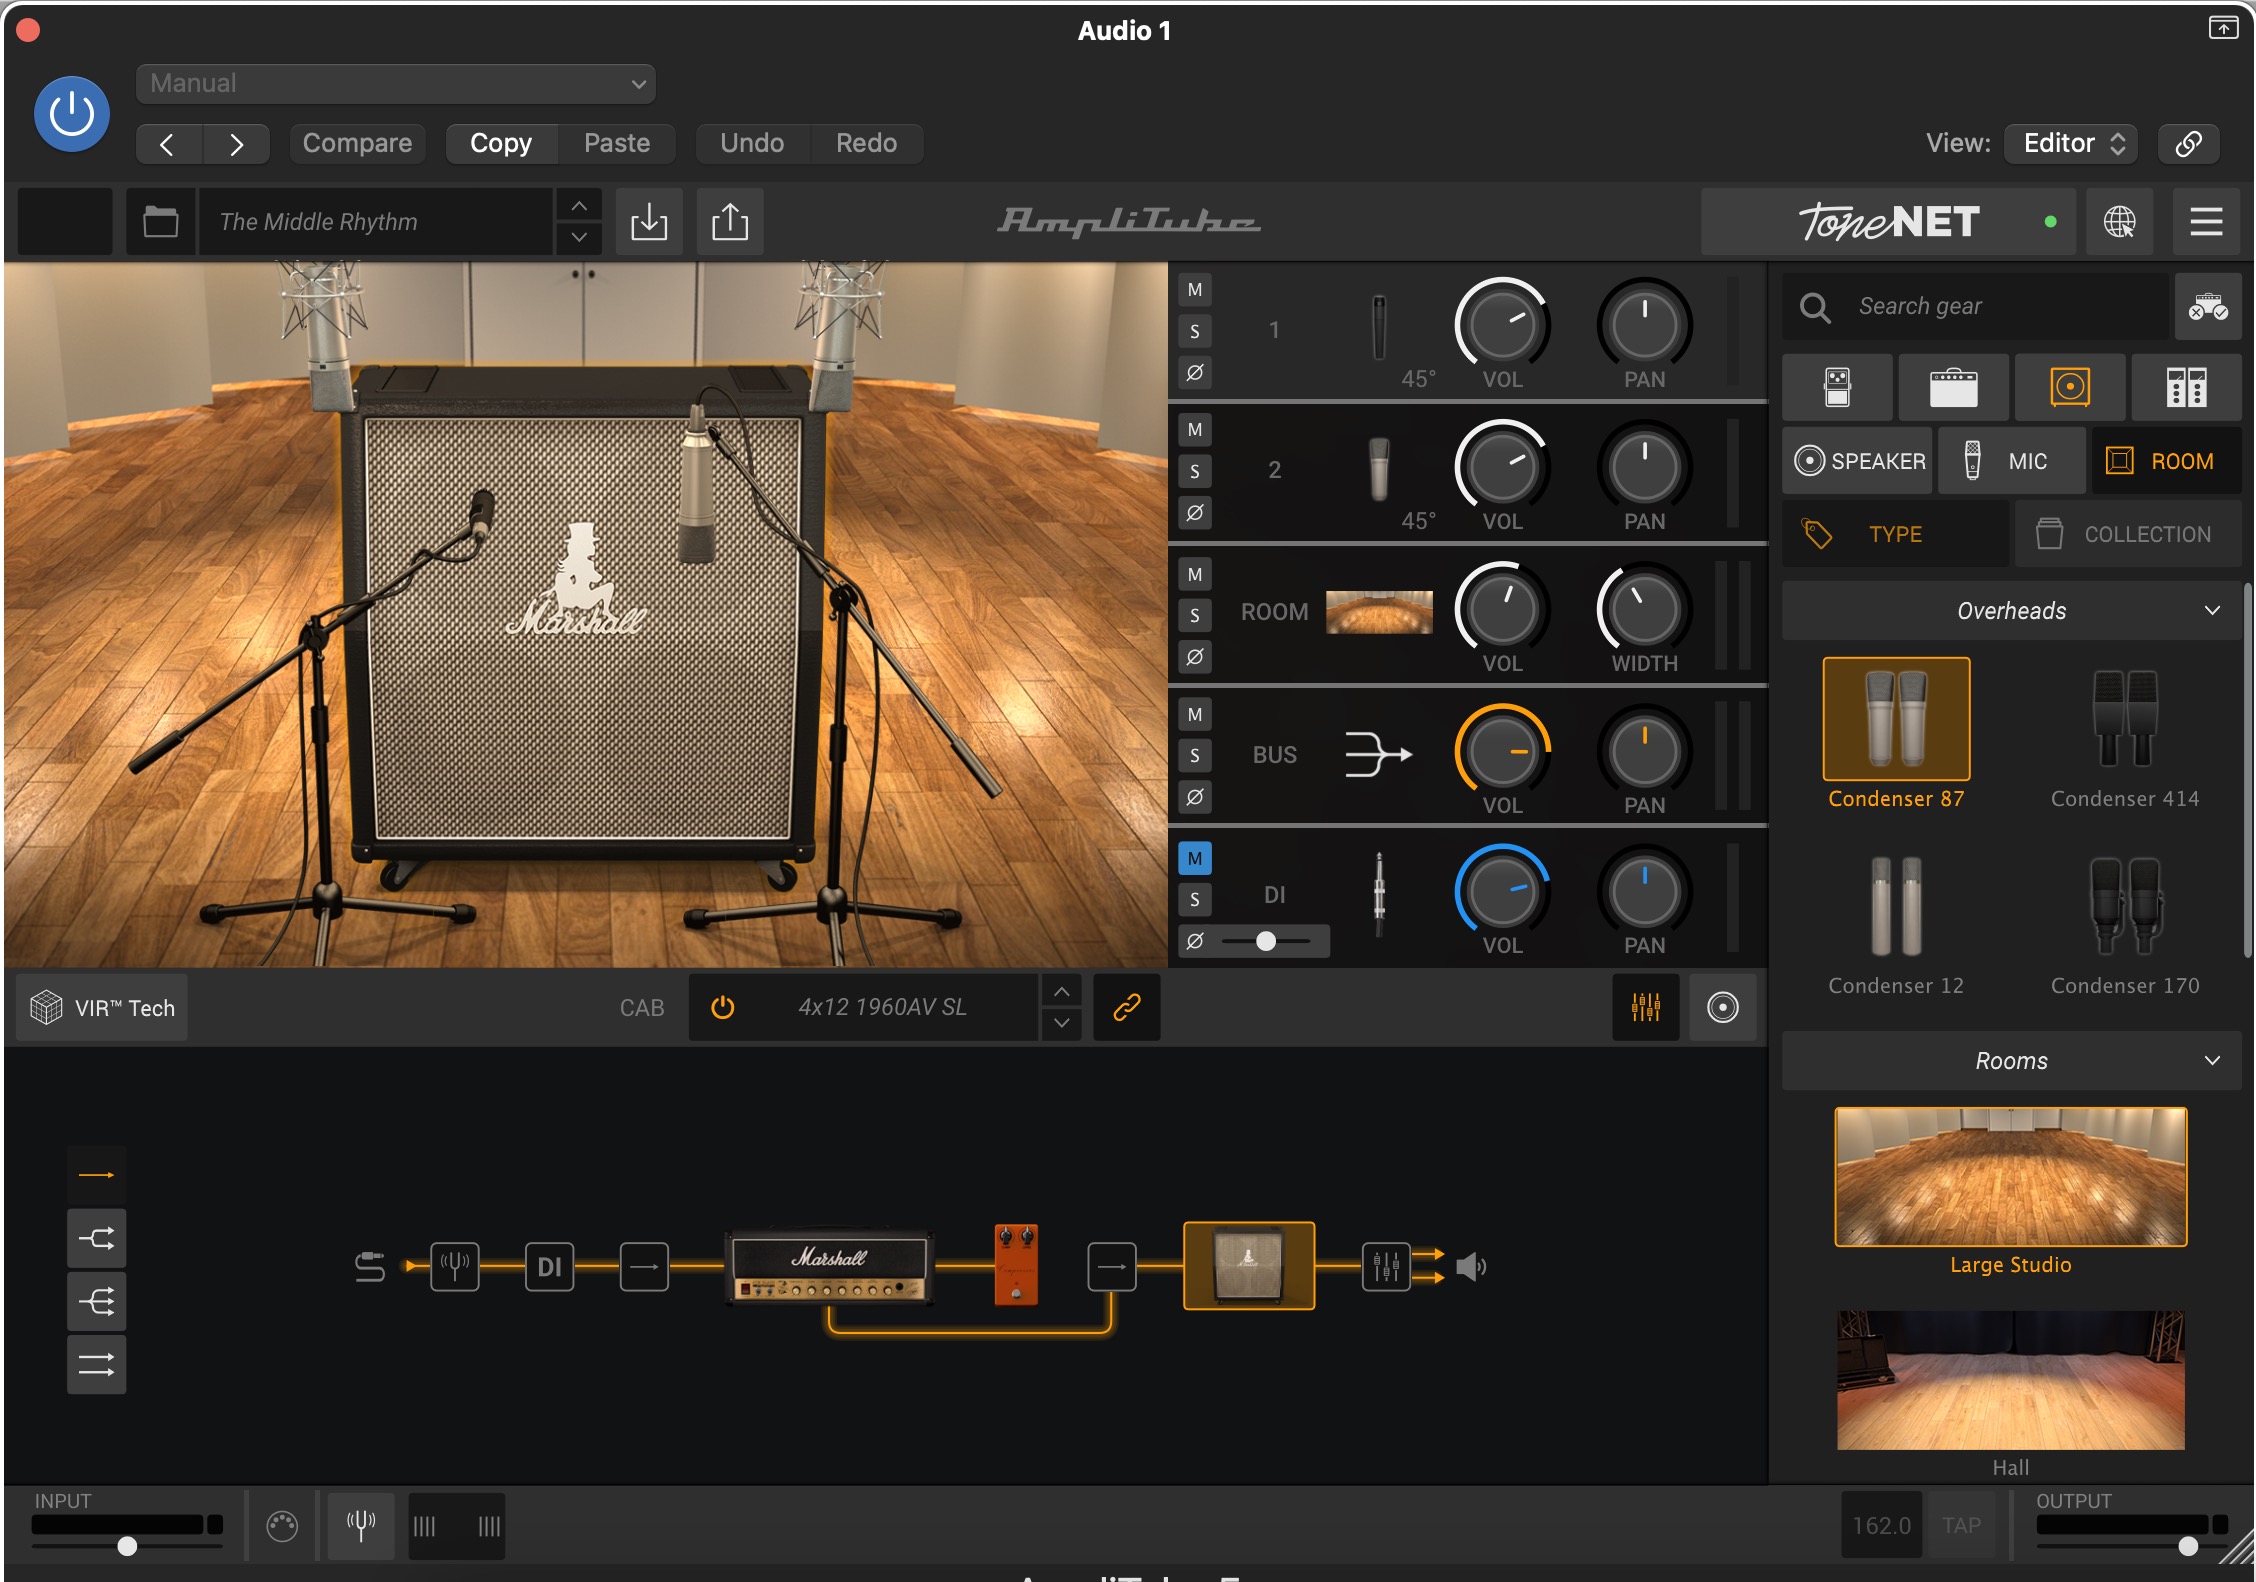Click the palette icon in bottom bar
Screen dimensions: 2256x1582
tap(282, 1526)
